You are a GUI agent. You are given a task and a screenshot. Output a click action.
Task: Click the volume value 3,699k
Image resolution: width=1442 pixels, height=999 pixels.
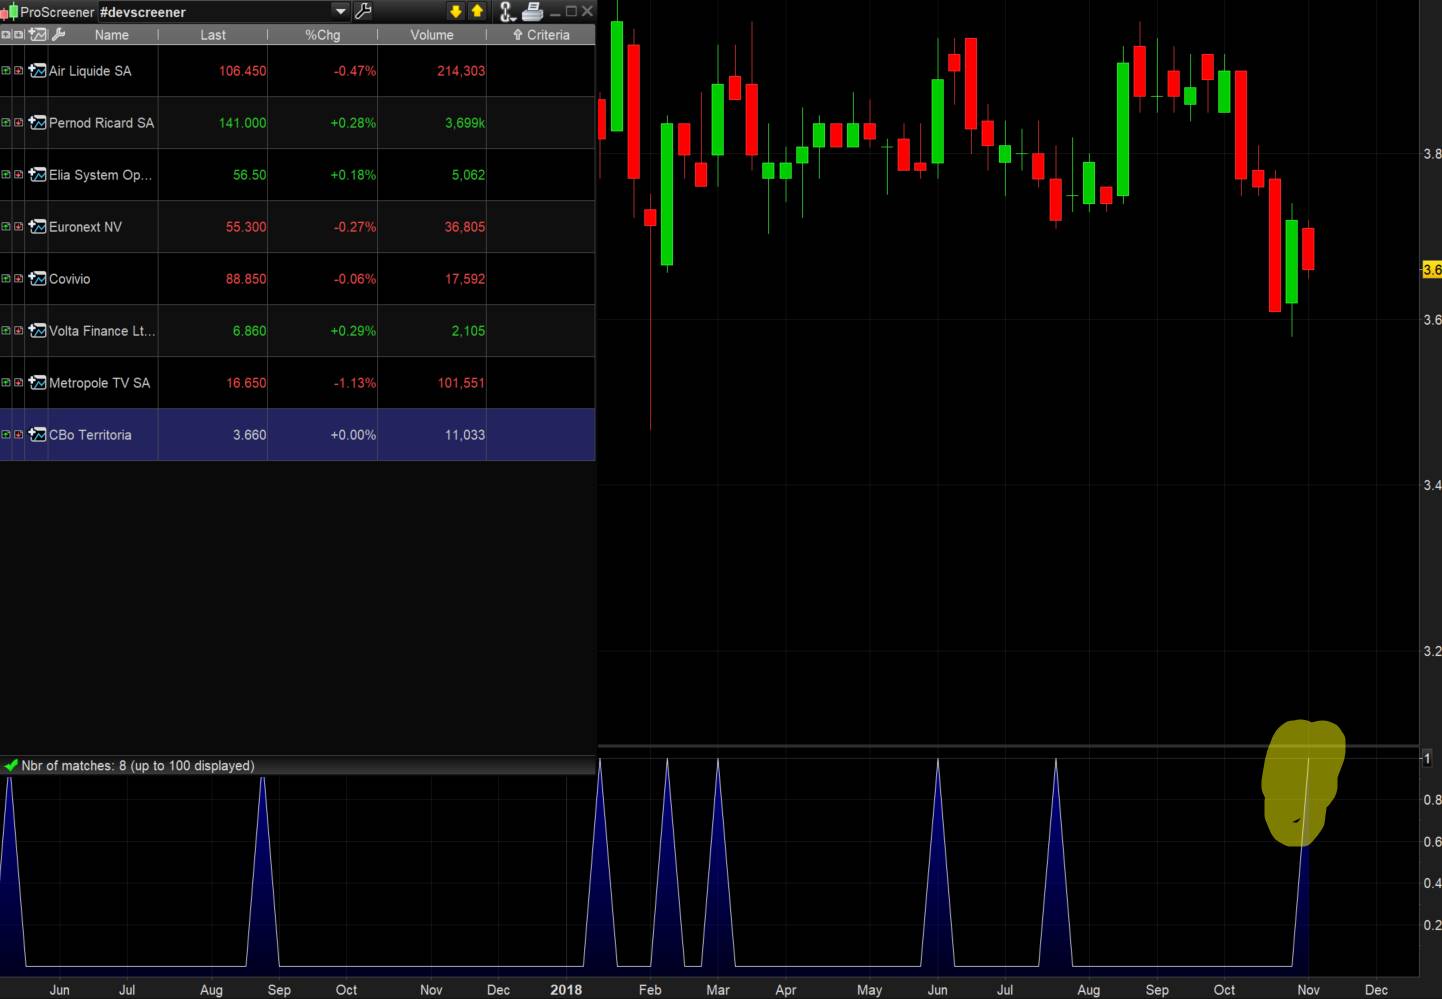[x=465, y=123]
